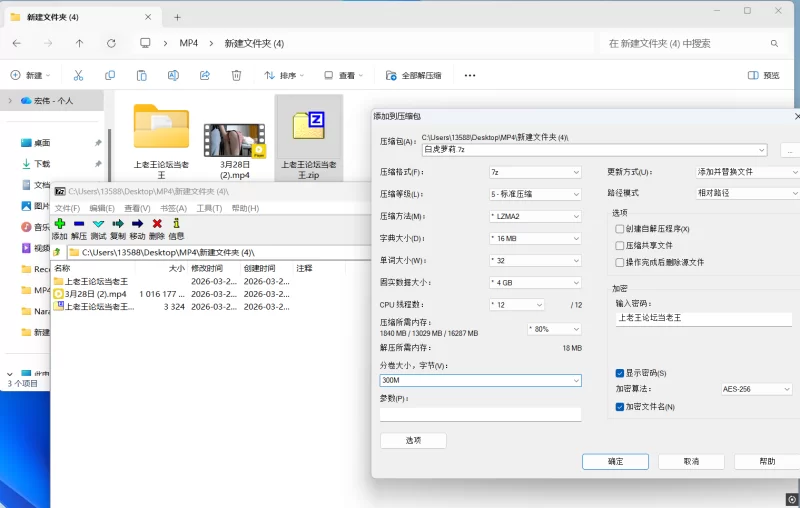Open the archive format 7z dropdown
Screen dimensions: 800x508
click(535, 172)
